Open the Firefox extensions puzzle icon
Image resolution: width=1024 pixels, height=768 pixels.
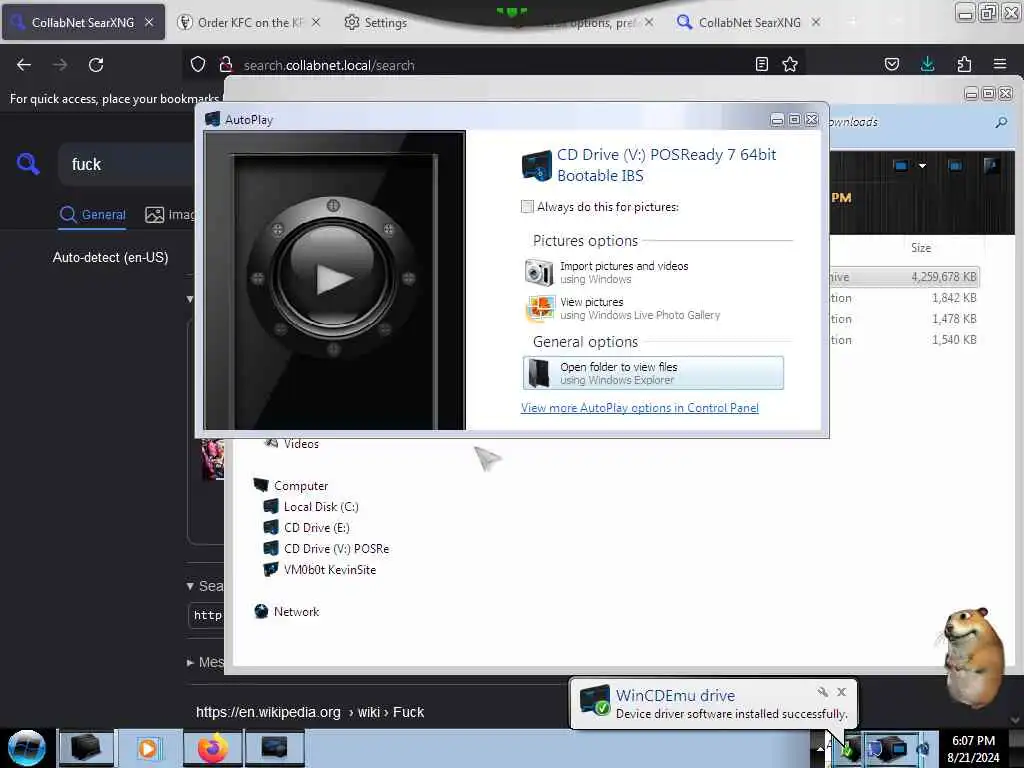964,64
